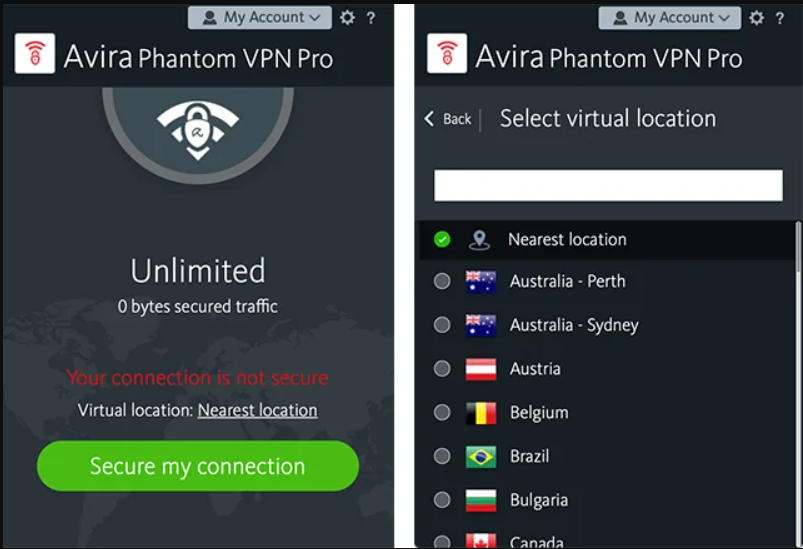Screen dimensions: 803x549
Task: Choose the Bulgaria radio button
Action: (442, 500)
